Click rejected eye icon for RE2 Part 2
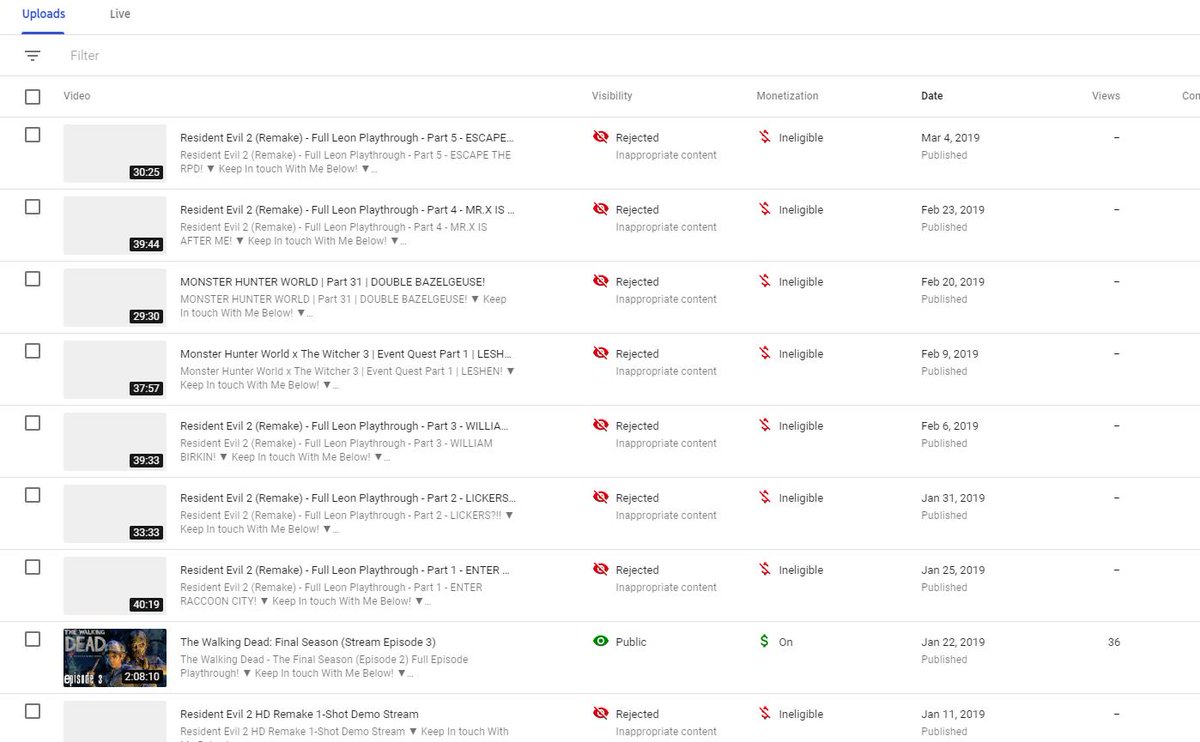Screen dimensions: 1200x742 click(601, 497)
